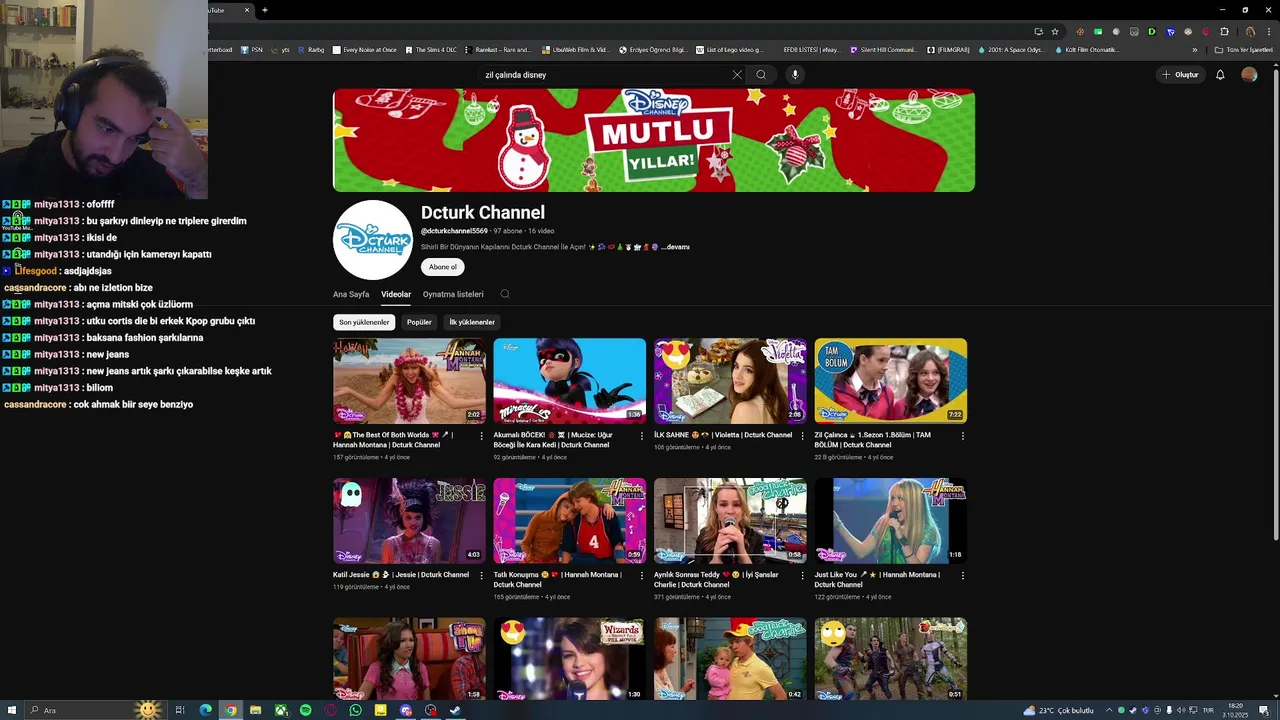Click the Ayrılık Sonrası Teddy video title
1280x720 pixels.
[716, 580]
